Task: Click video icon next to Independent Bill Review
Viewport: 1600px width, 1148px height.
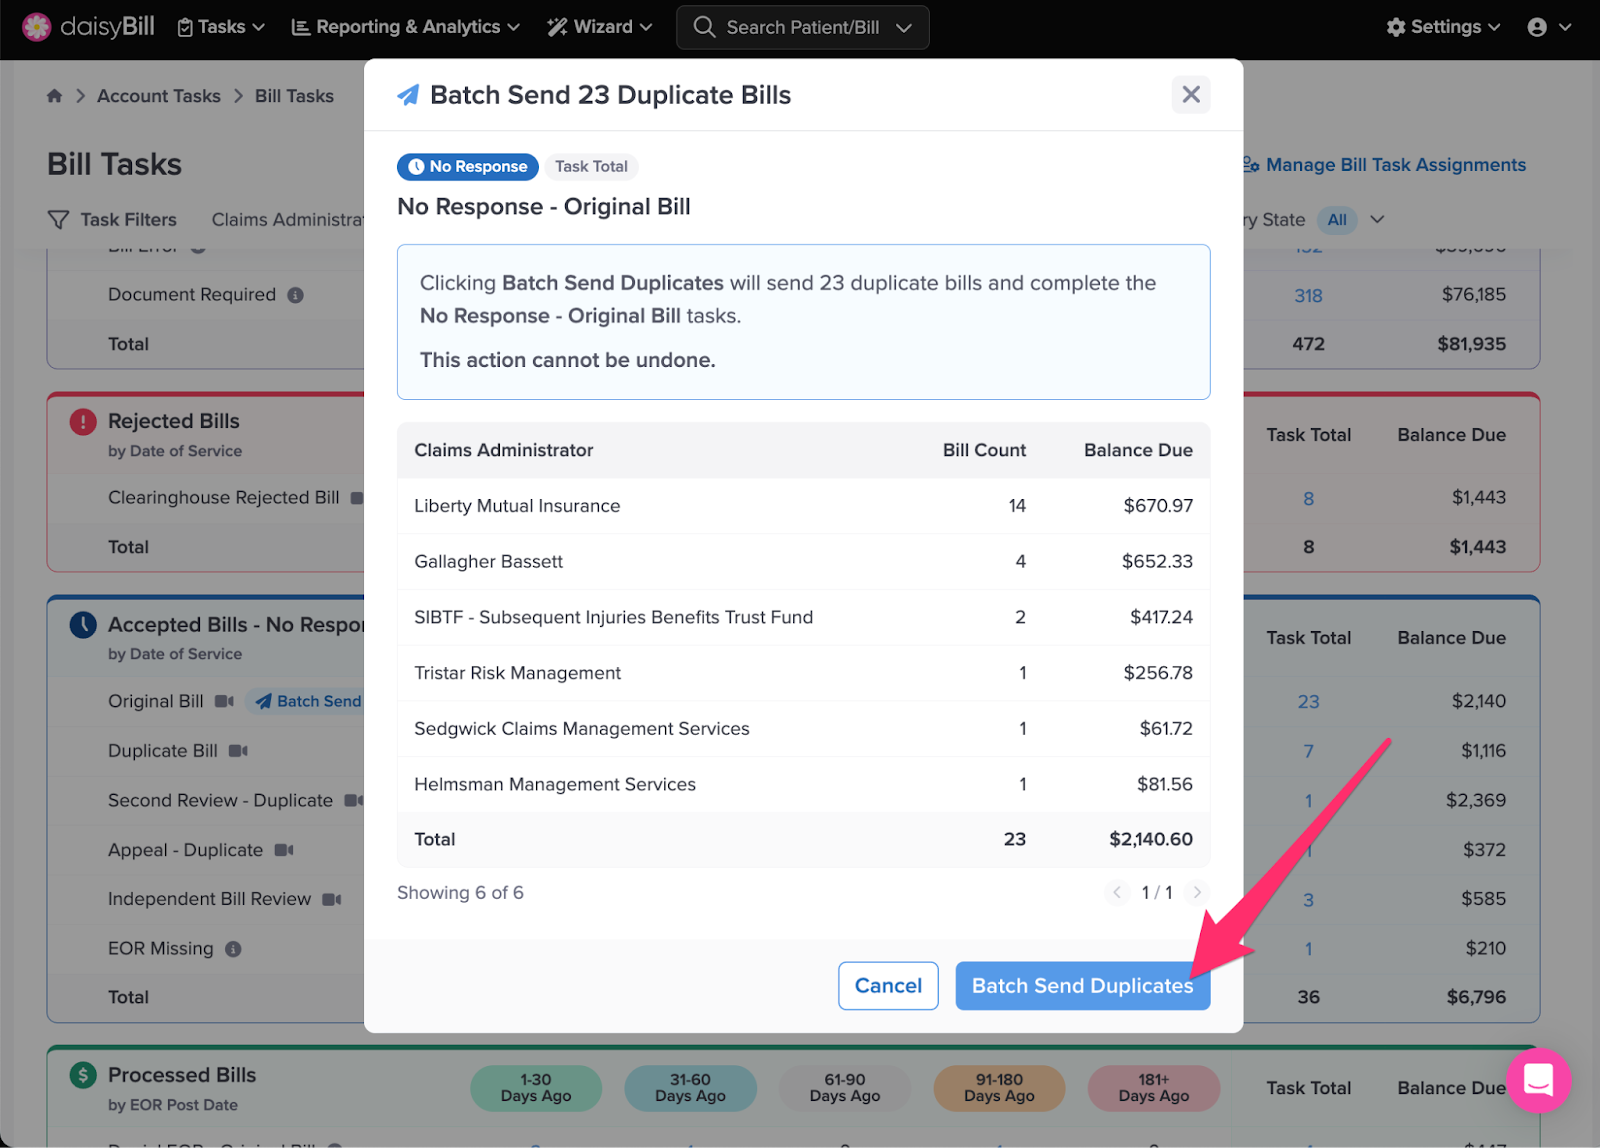Action: [332, 899]
